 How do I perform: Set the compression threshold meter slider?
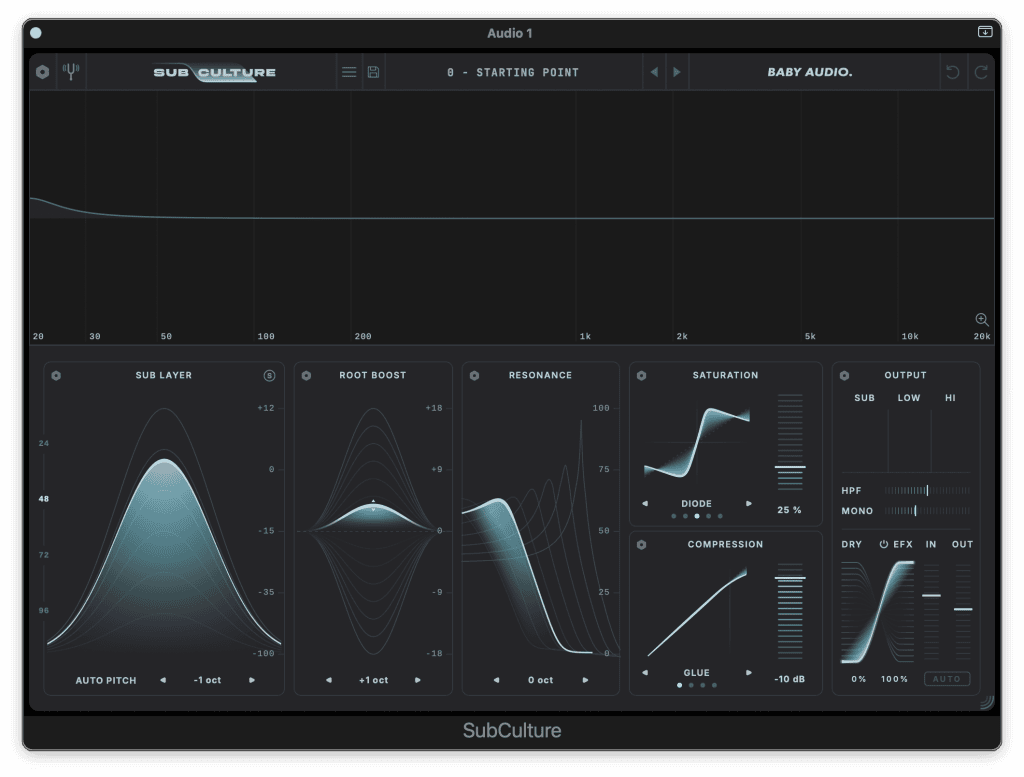tap(790, 611)
